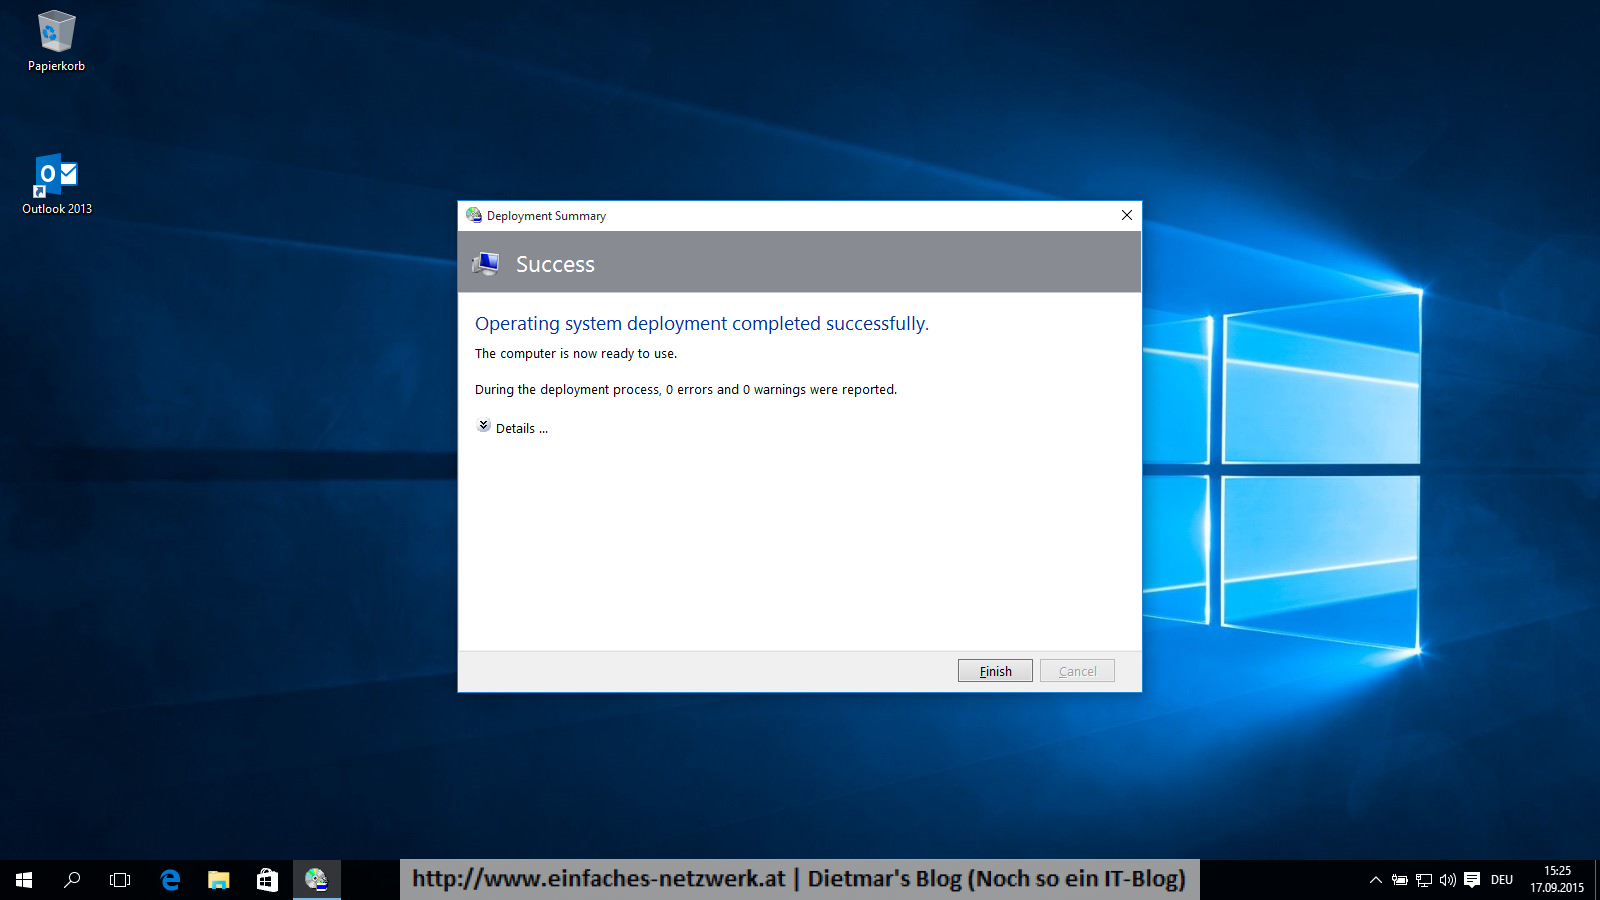Show hidden tray icons chevron
1600x900 pixels.
pyautogui.click(x=1376, y=880)
